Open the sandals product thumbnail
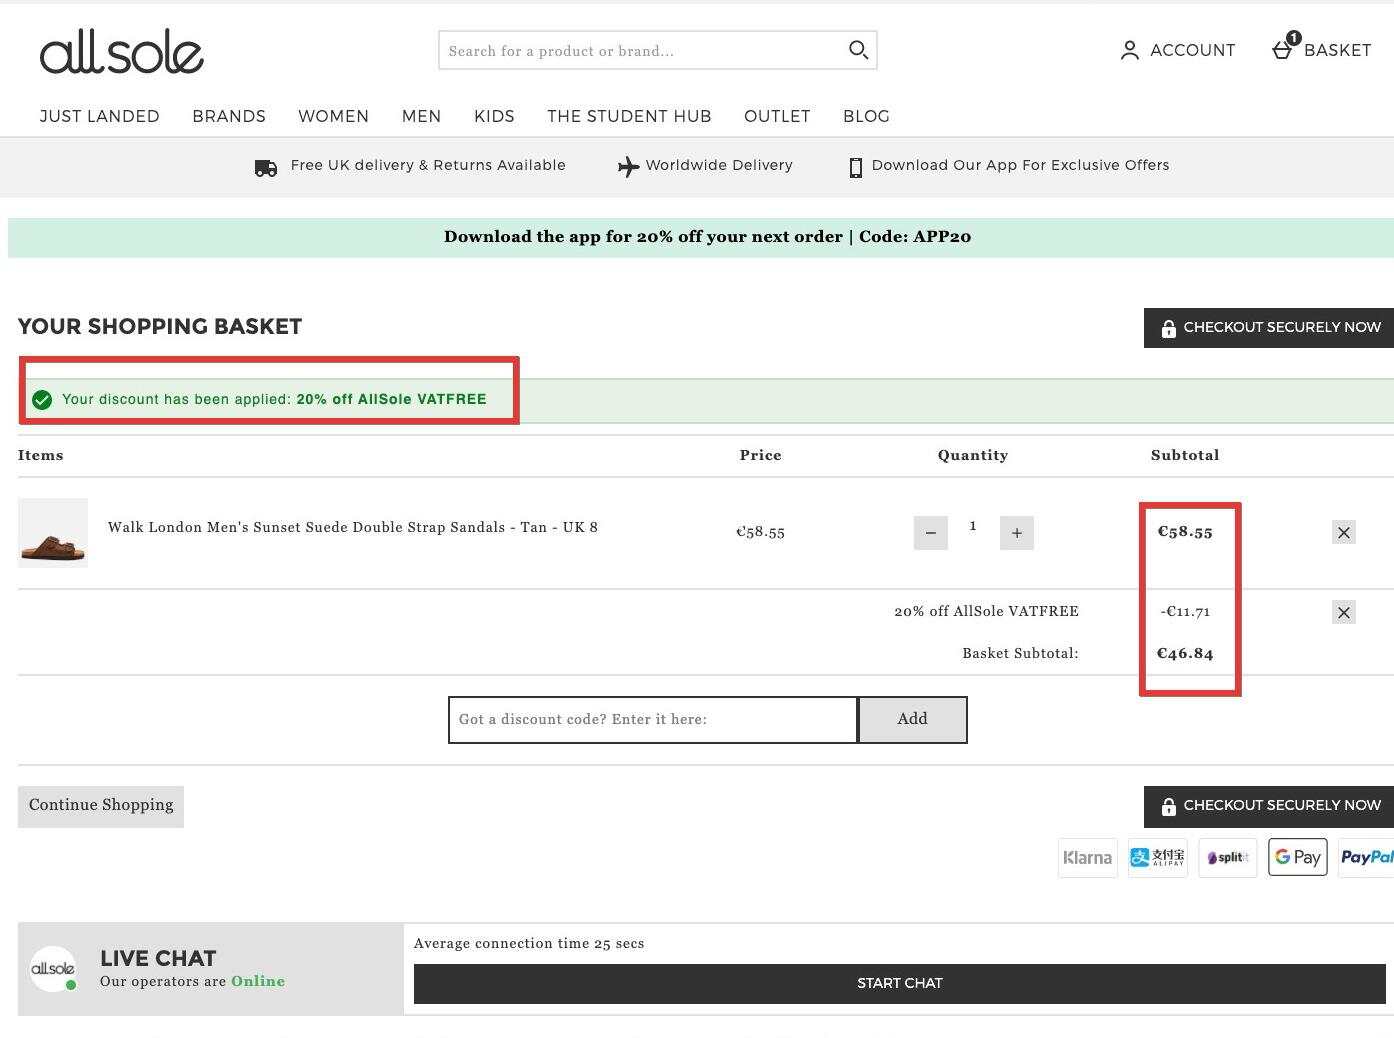This screenshot has height=1038, width=1394. (x=53, y=533)
